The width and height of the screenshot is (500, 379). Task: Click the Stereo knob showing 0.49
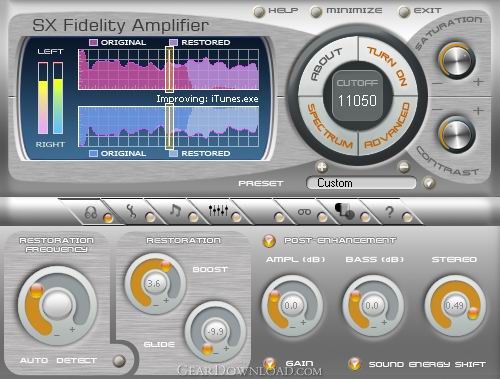(454, 305)
